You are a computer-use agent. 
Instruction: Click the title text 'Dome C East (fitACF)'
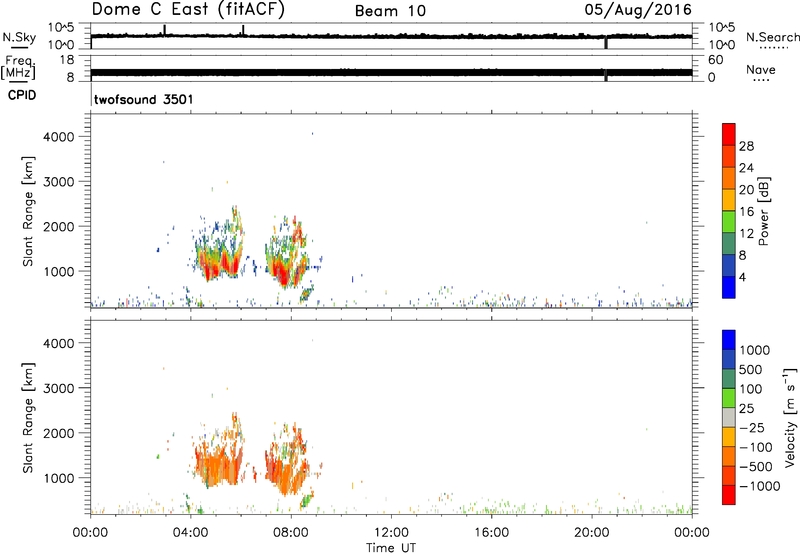[x=188, y=10]
